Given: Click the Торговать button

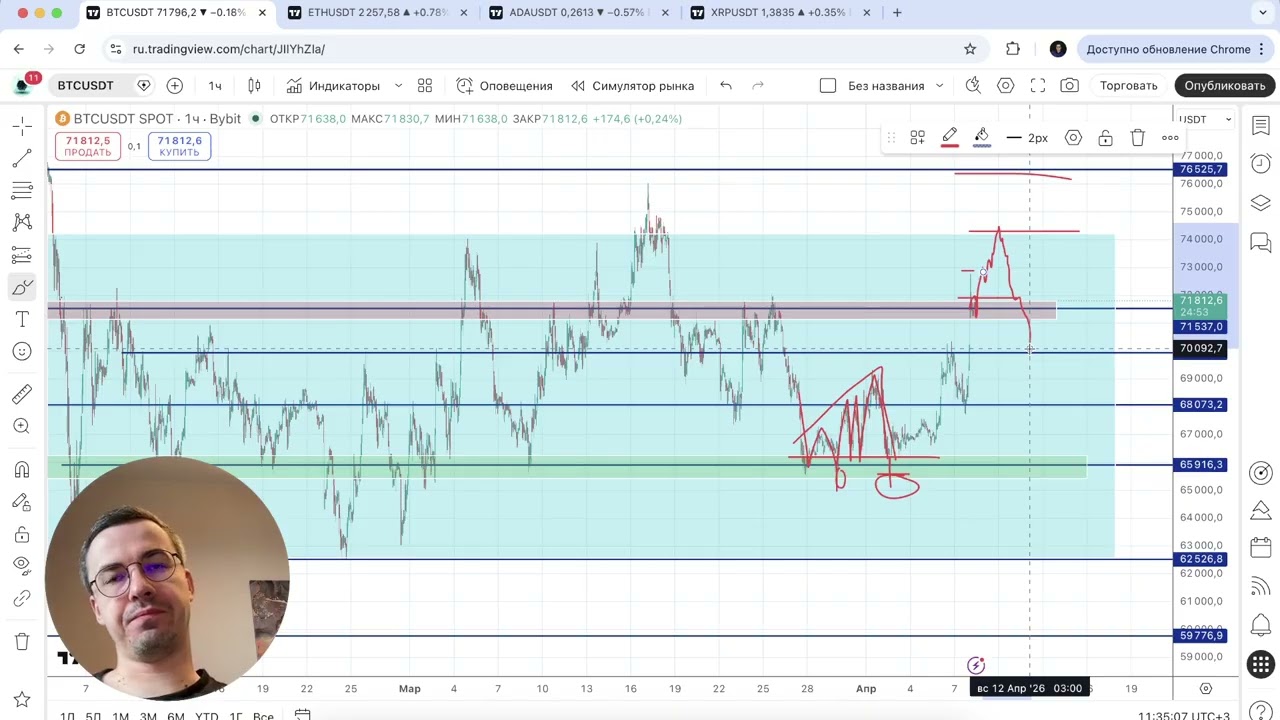Looking at the screenshot, I should coord(1128,85).
